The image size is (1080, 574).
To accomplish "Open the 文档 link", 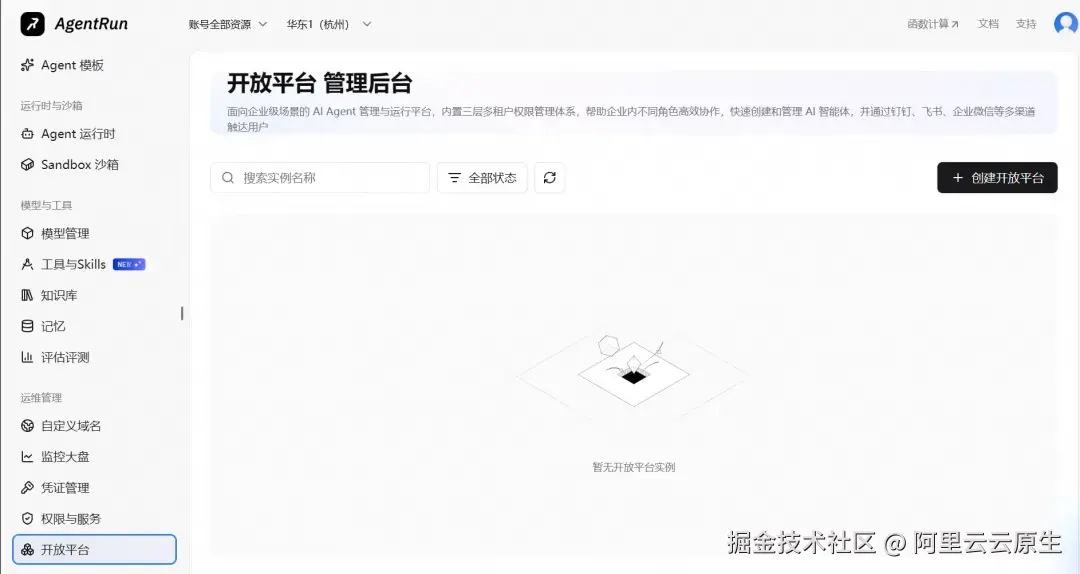I will tap(988, 24).
